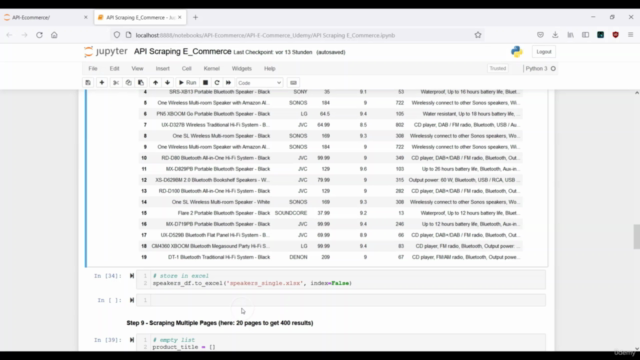The height and width of the screenshot is (360, 640).
Task: Move selected cell down arrow
Action: click(167, 82)
